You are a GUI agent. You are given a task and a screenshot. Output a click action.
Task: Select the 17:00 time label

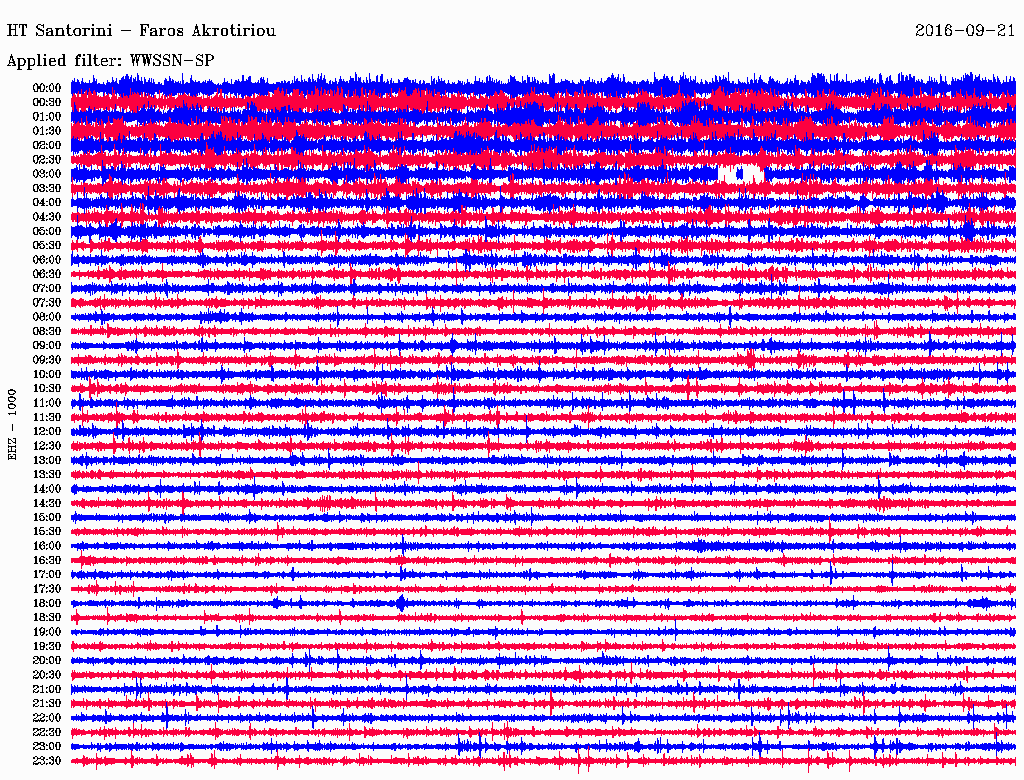pos(46,574)
